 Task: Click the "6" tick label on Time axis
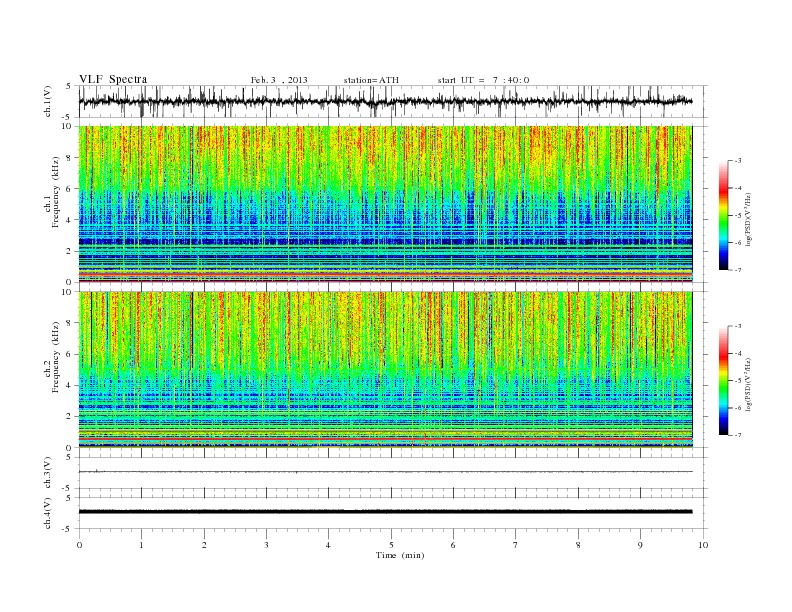453,545
